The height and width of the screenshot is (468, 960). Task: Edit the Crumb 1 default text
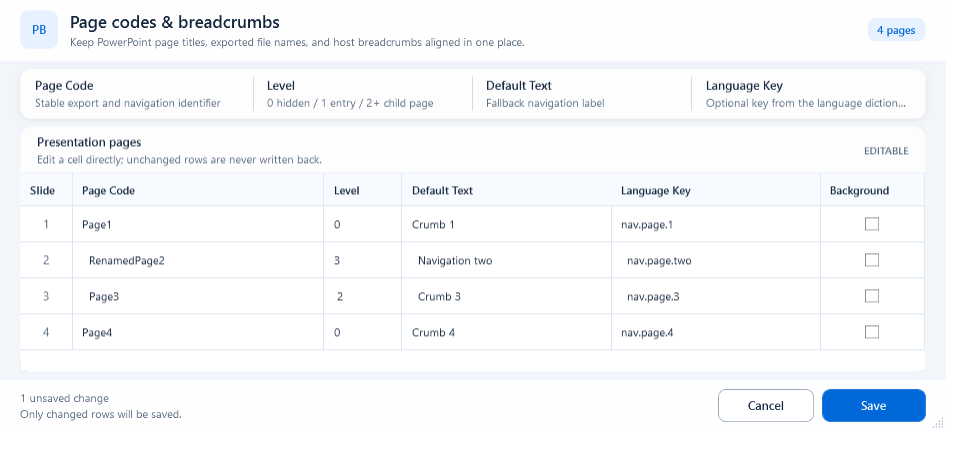click(506, 225)
